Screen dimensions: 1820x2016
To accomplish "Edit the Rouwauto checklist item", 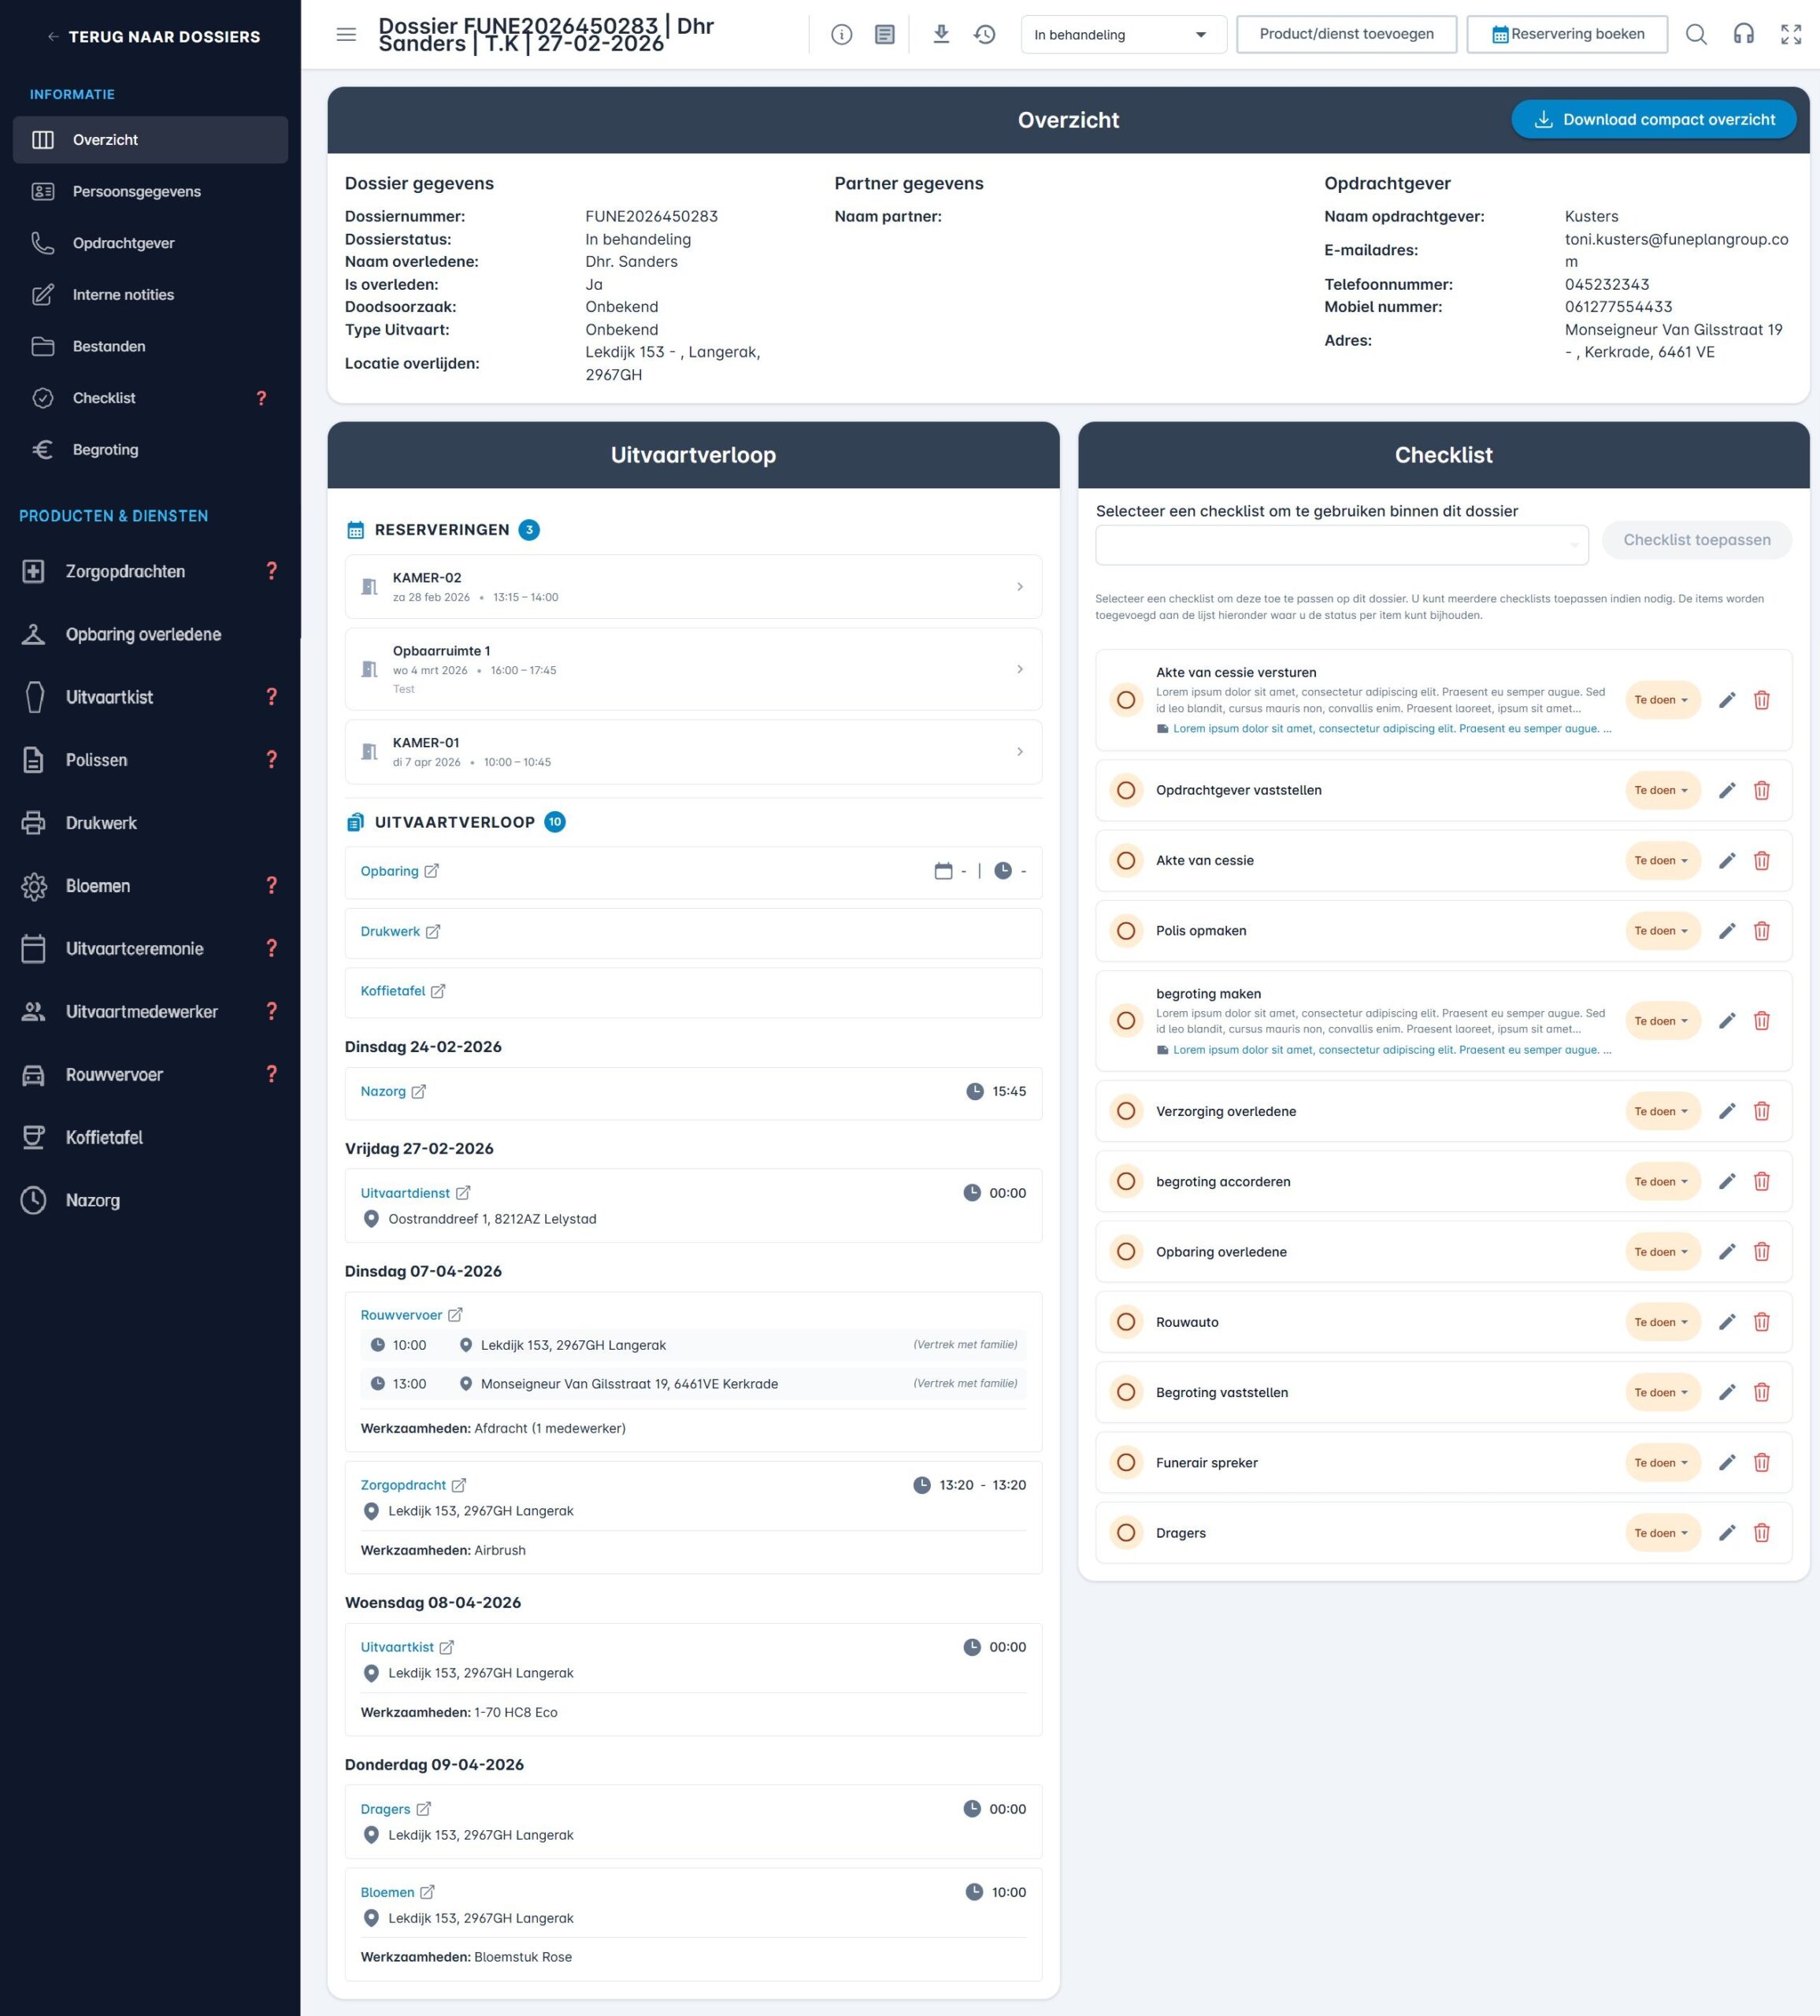I will [x=1726, y=1322].
